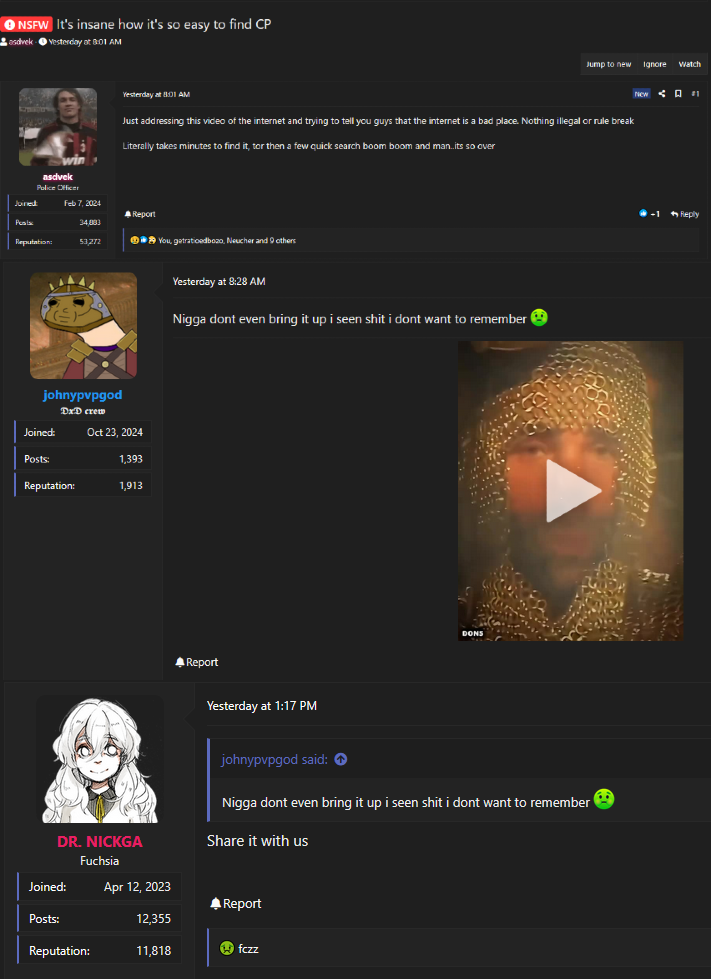711x979 pixels.
Task: Click the nauseated emoji in johnypvpgod's message
Action: (539, 317)
